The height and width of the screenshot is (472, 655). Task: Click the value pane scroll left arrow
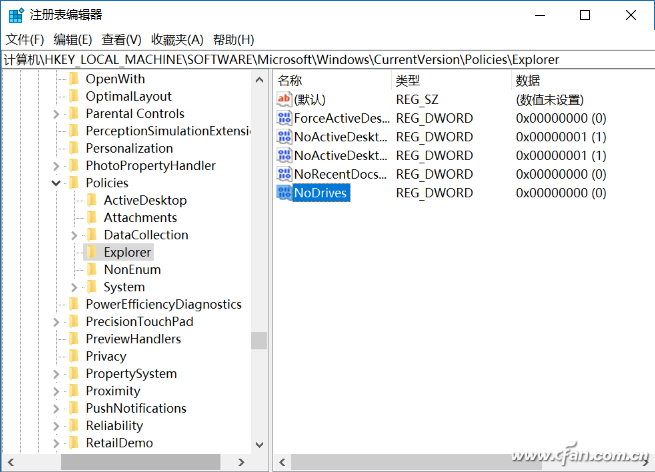[x=282, y=462]
